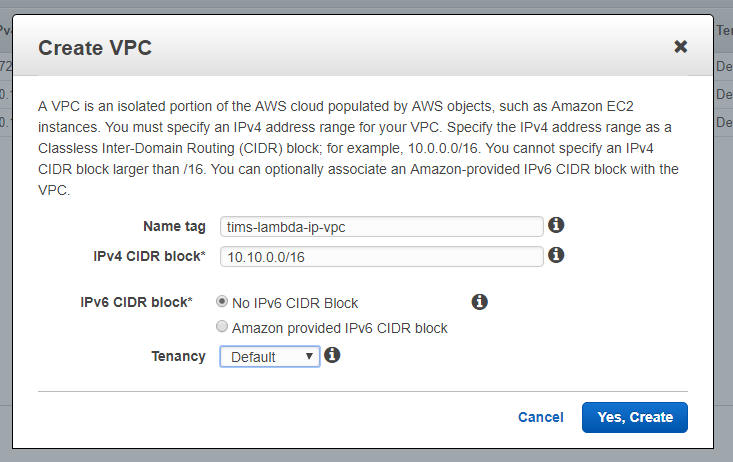Viewport: 733px width, 462px height.
Task: Click info icon next to IPv4 CIDR field
Action: point(557,255)
